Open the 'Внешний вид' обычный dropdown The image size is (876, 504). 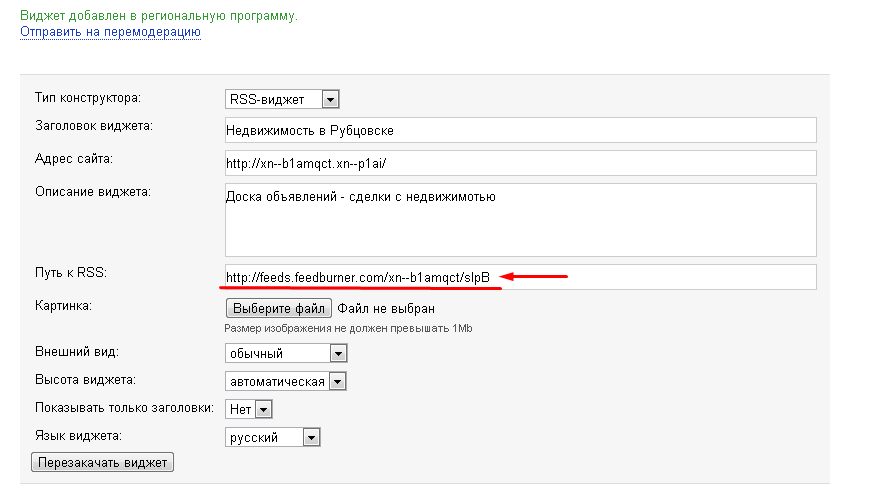[286, 353]
